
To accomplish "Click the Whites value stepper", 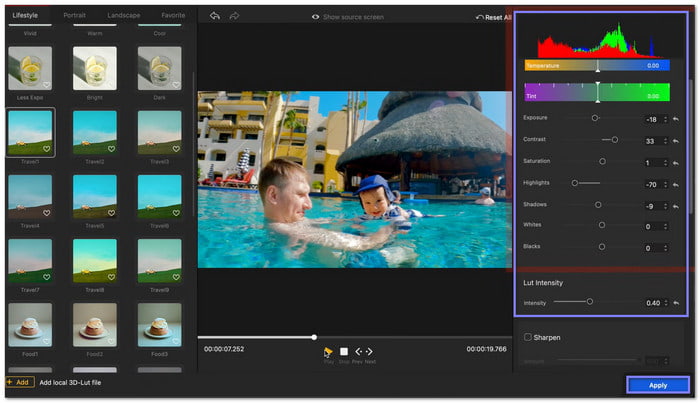I will tap(666, 226).
